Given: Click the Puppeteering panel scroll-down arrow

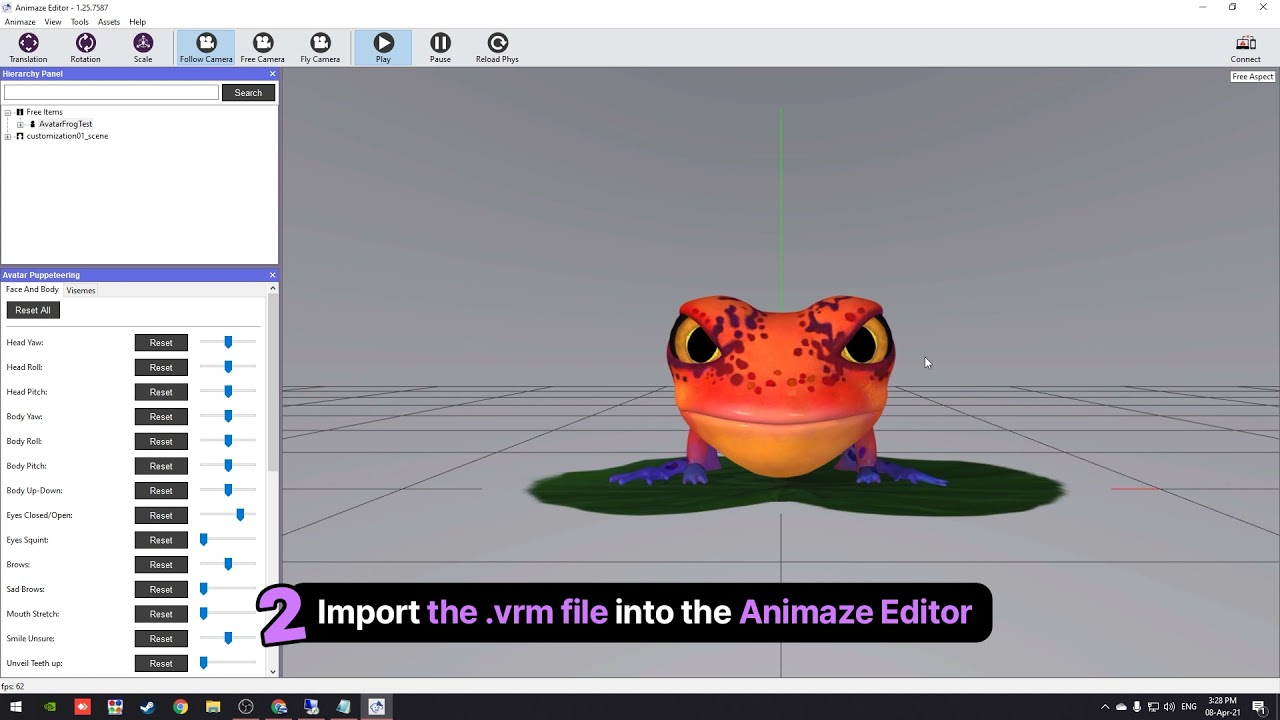Looking at the screenshot, I should (273, 672).
